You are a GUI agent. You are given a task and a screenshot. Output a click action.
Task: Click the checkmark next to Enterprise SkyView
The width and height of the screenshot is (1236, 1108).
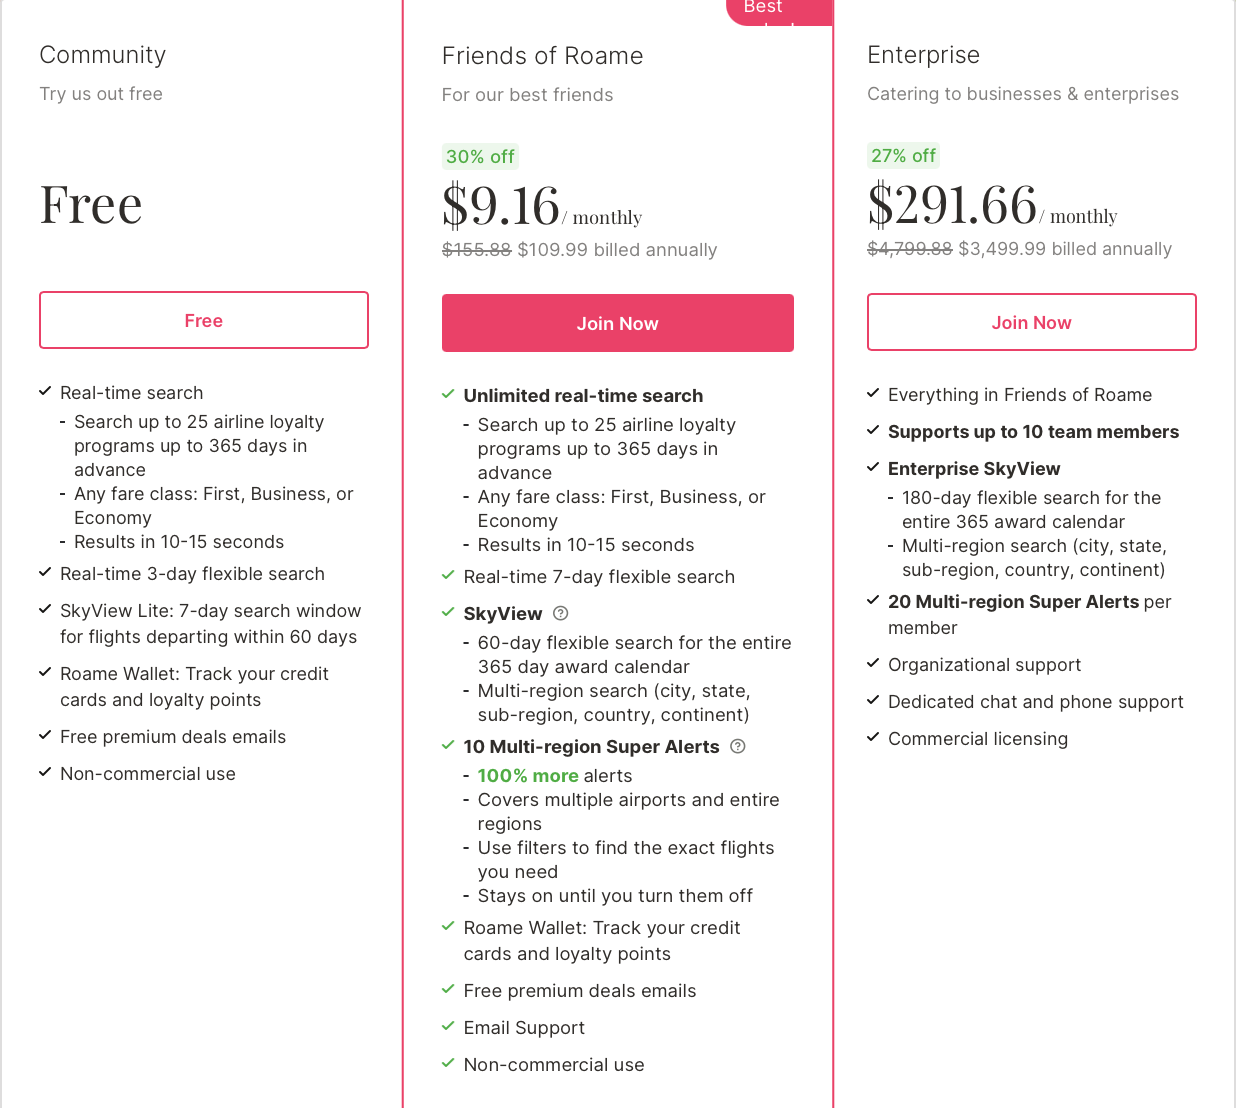[871, 467]
